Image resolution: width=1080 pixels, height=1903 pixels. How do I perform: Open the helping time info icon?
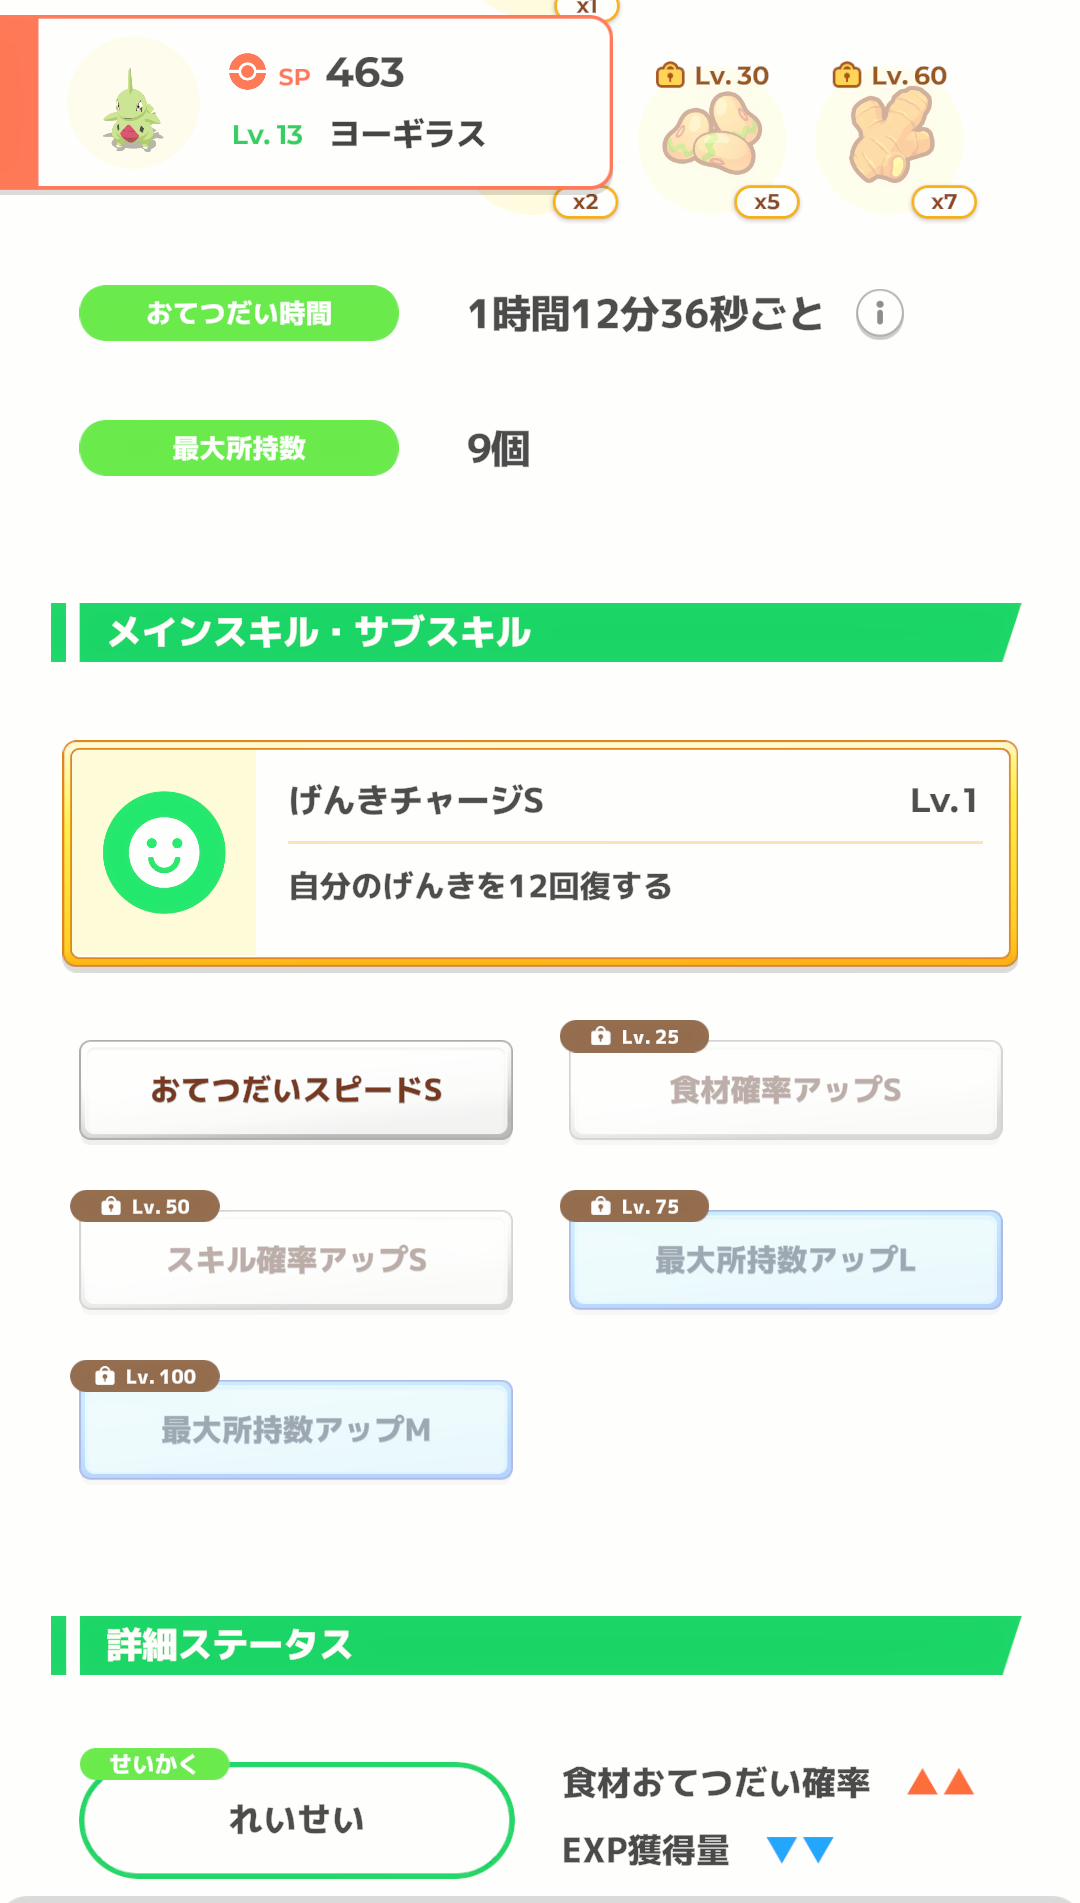879,314
